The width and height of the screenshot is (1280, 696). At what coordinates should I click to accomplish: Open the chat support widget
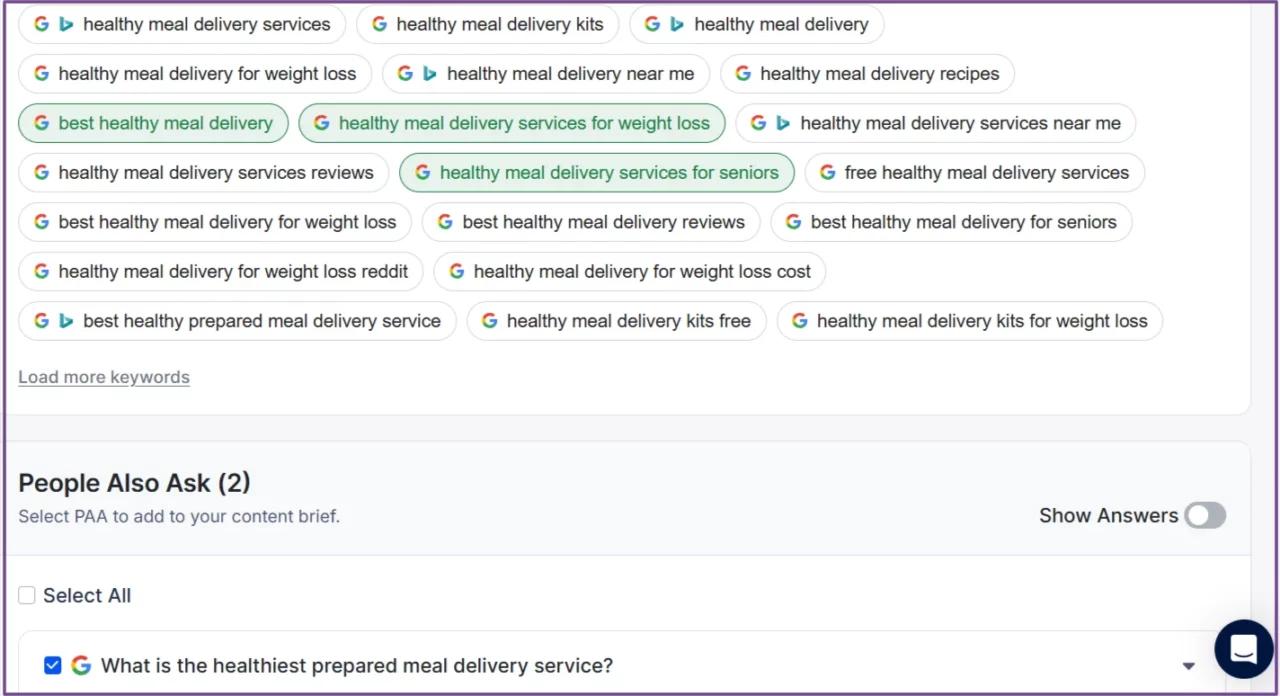(x=1243, y=649)
